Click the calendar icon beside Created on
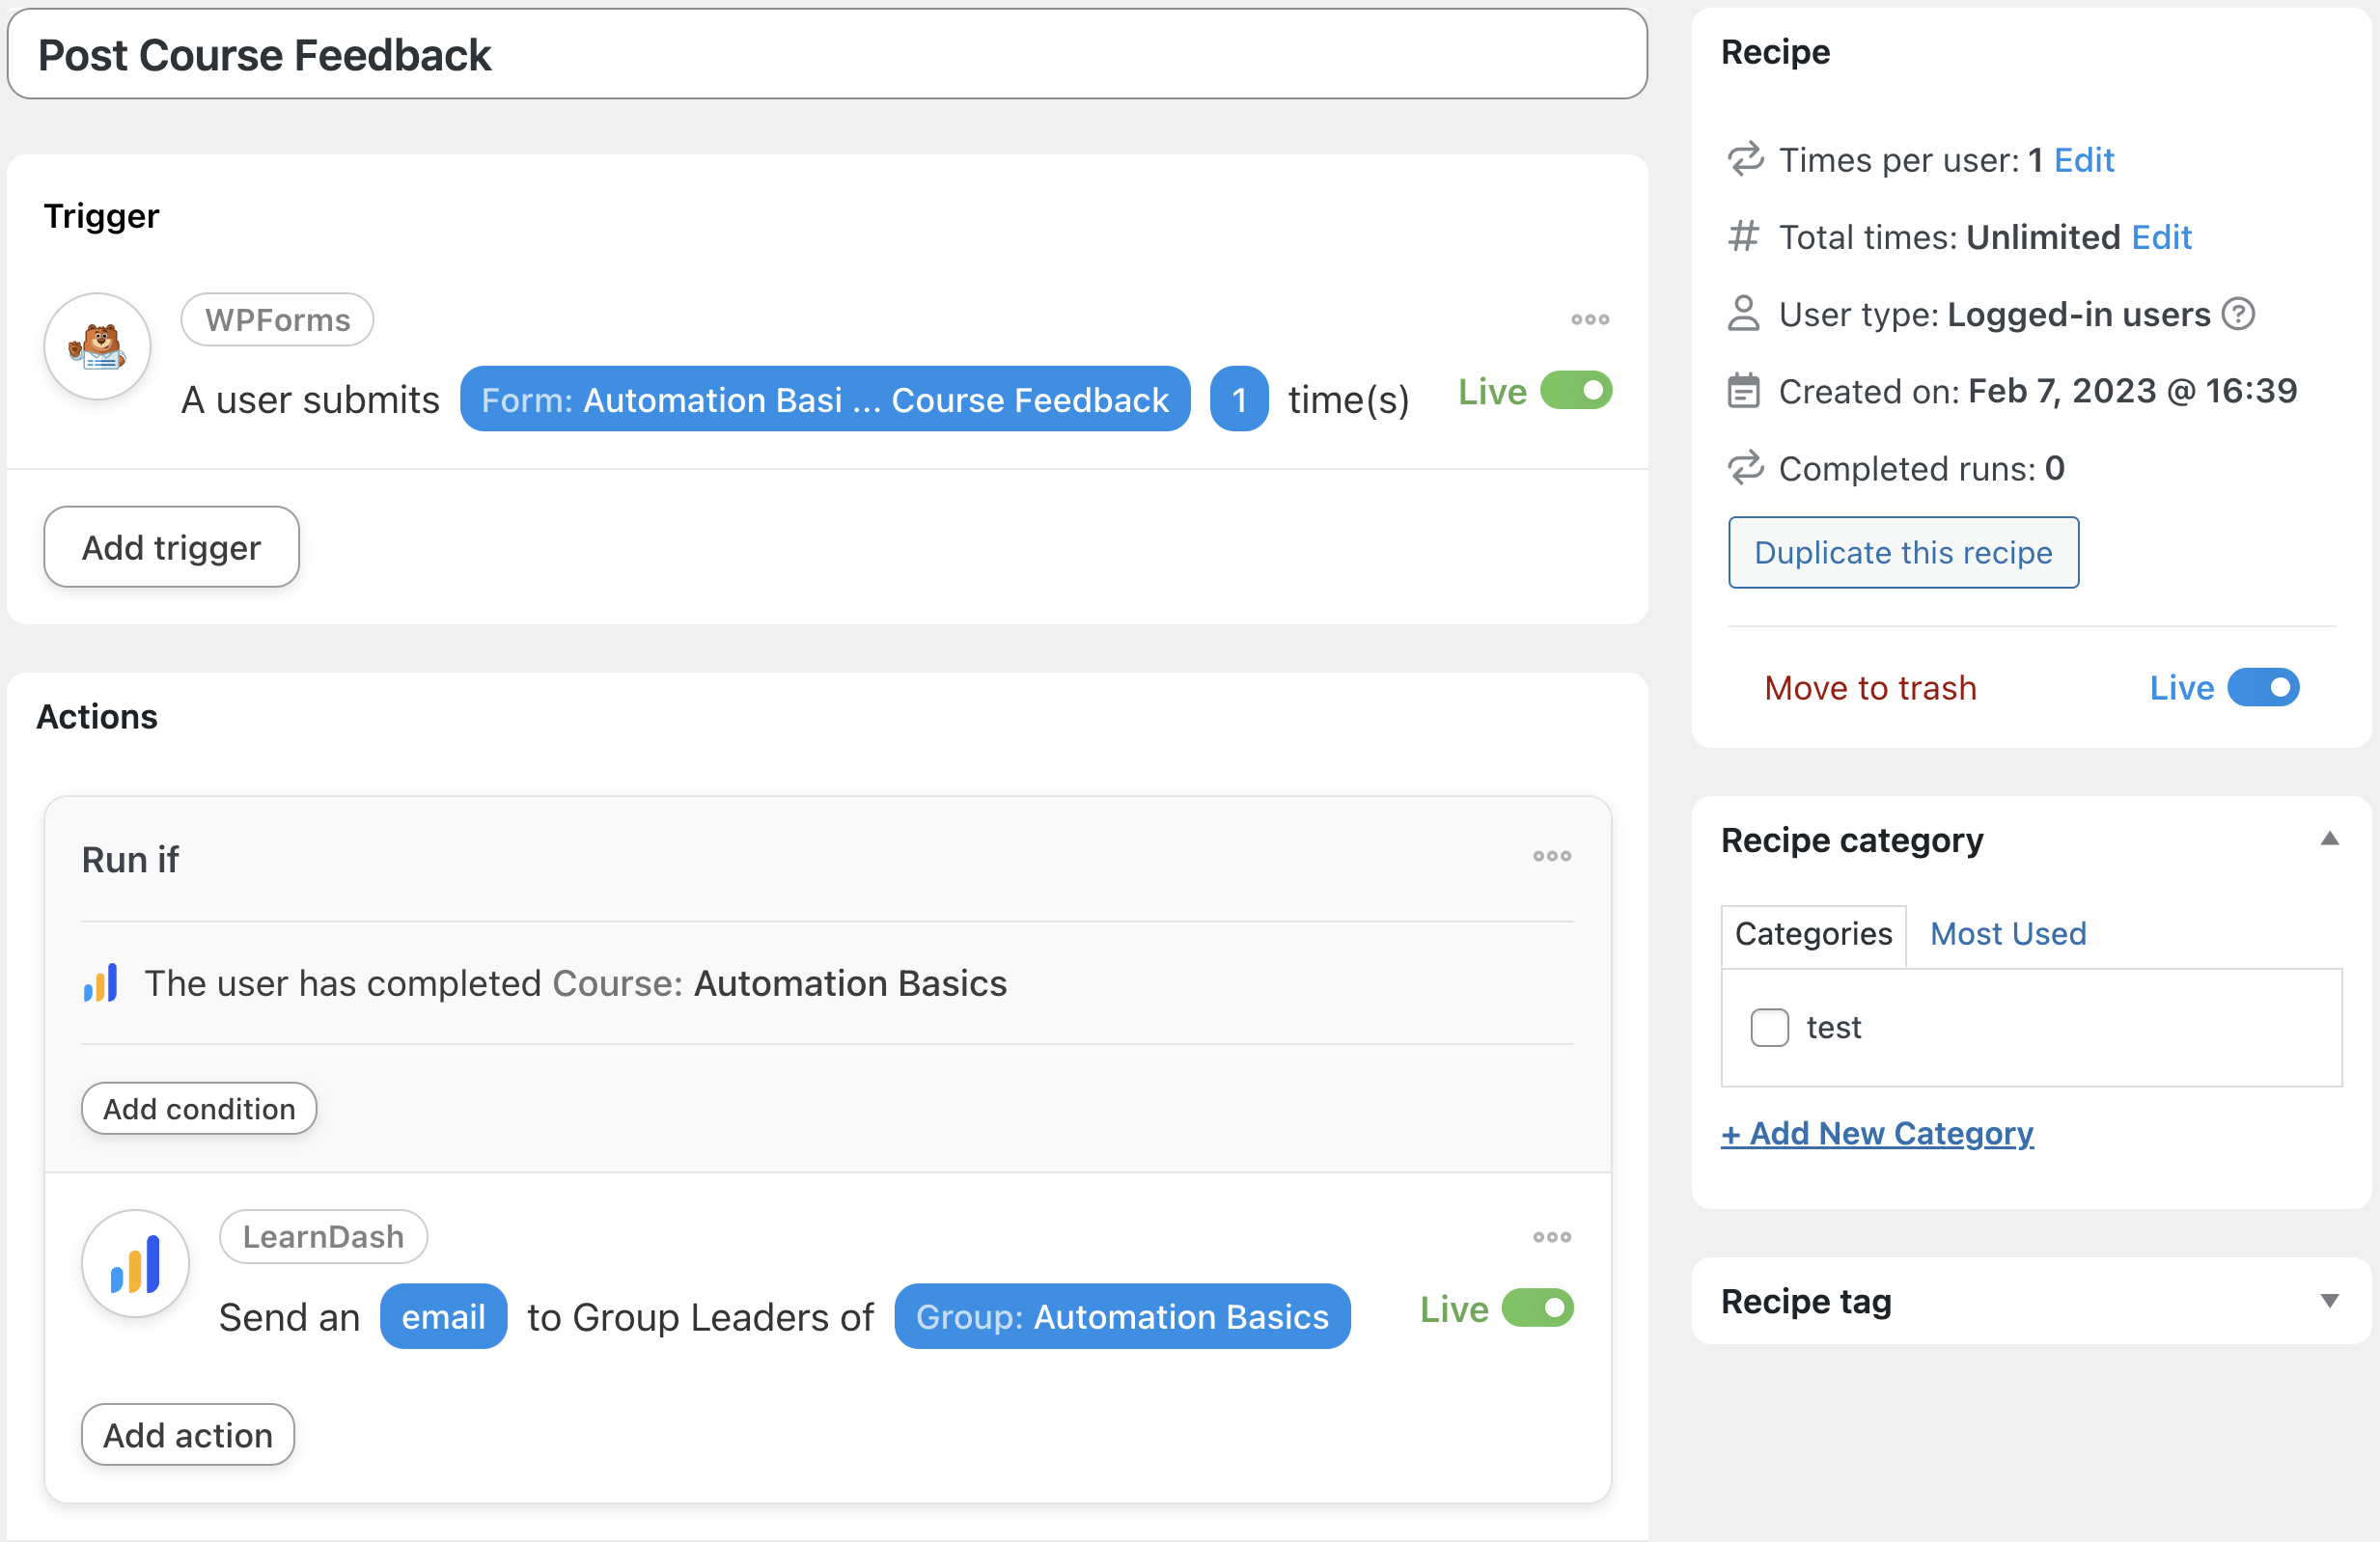 1743,391
